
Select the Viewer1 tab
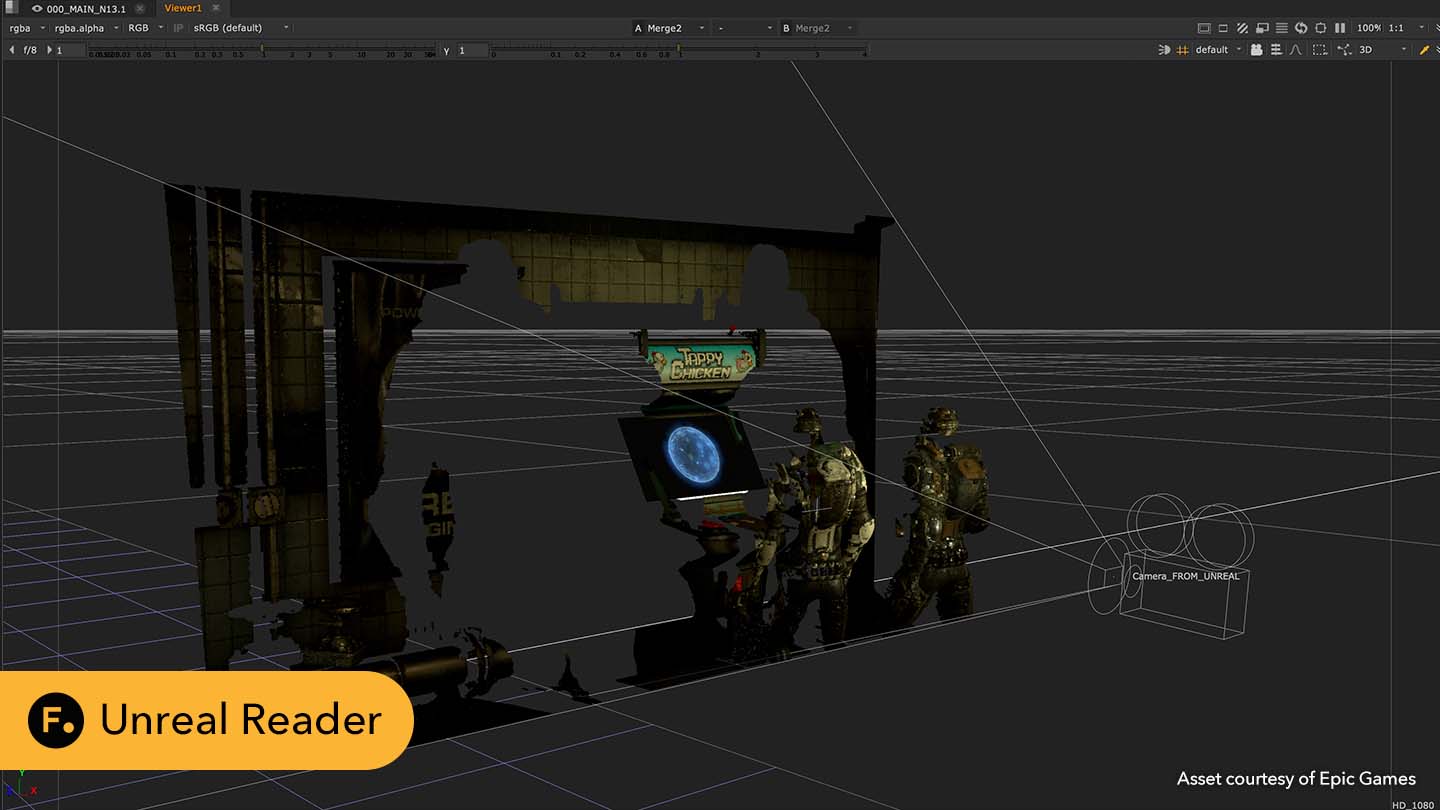point(182,7)
